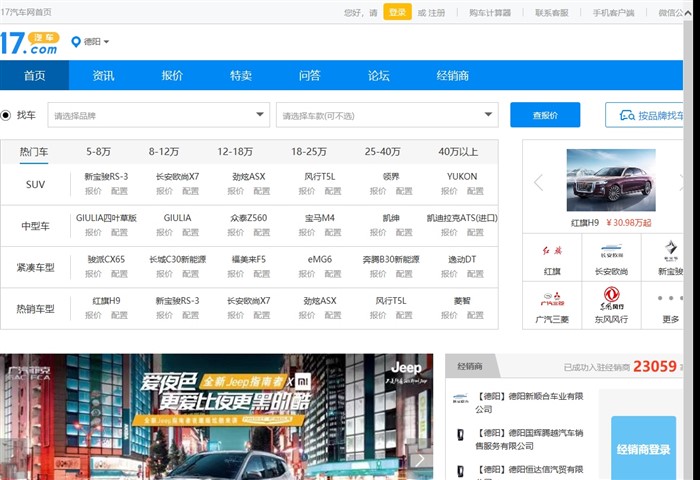Open the 特卖 navigation item
700x480 pixels.
coord(241,75)
